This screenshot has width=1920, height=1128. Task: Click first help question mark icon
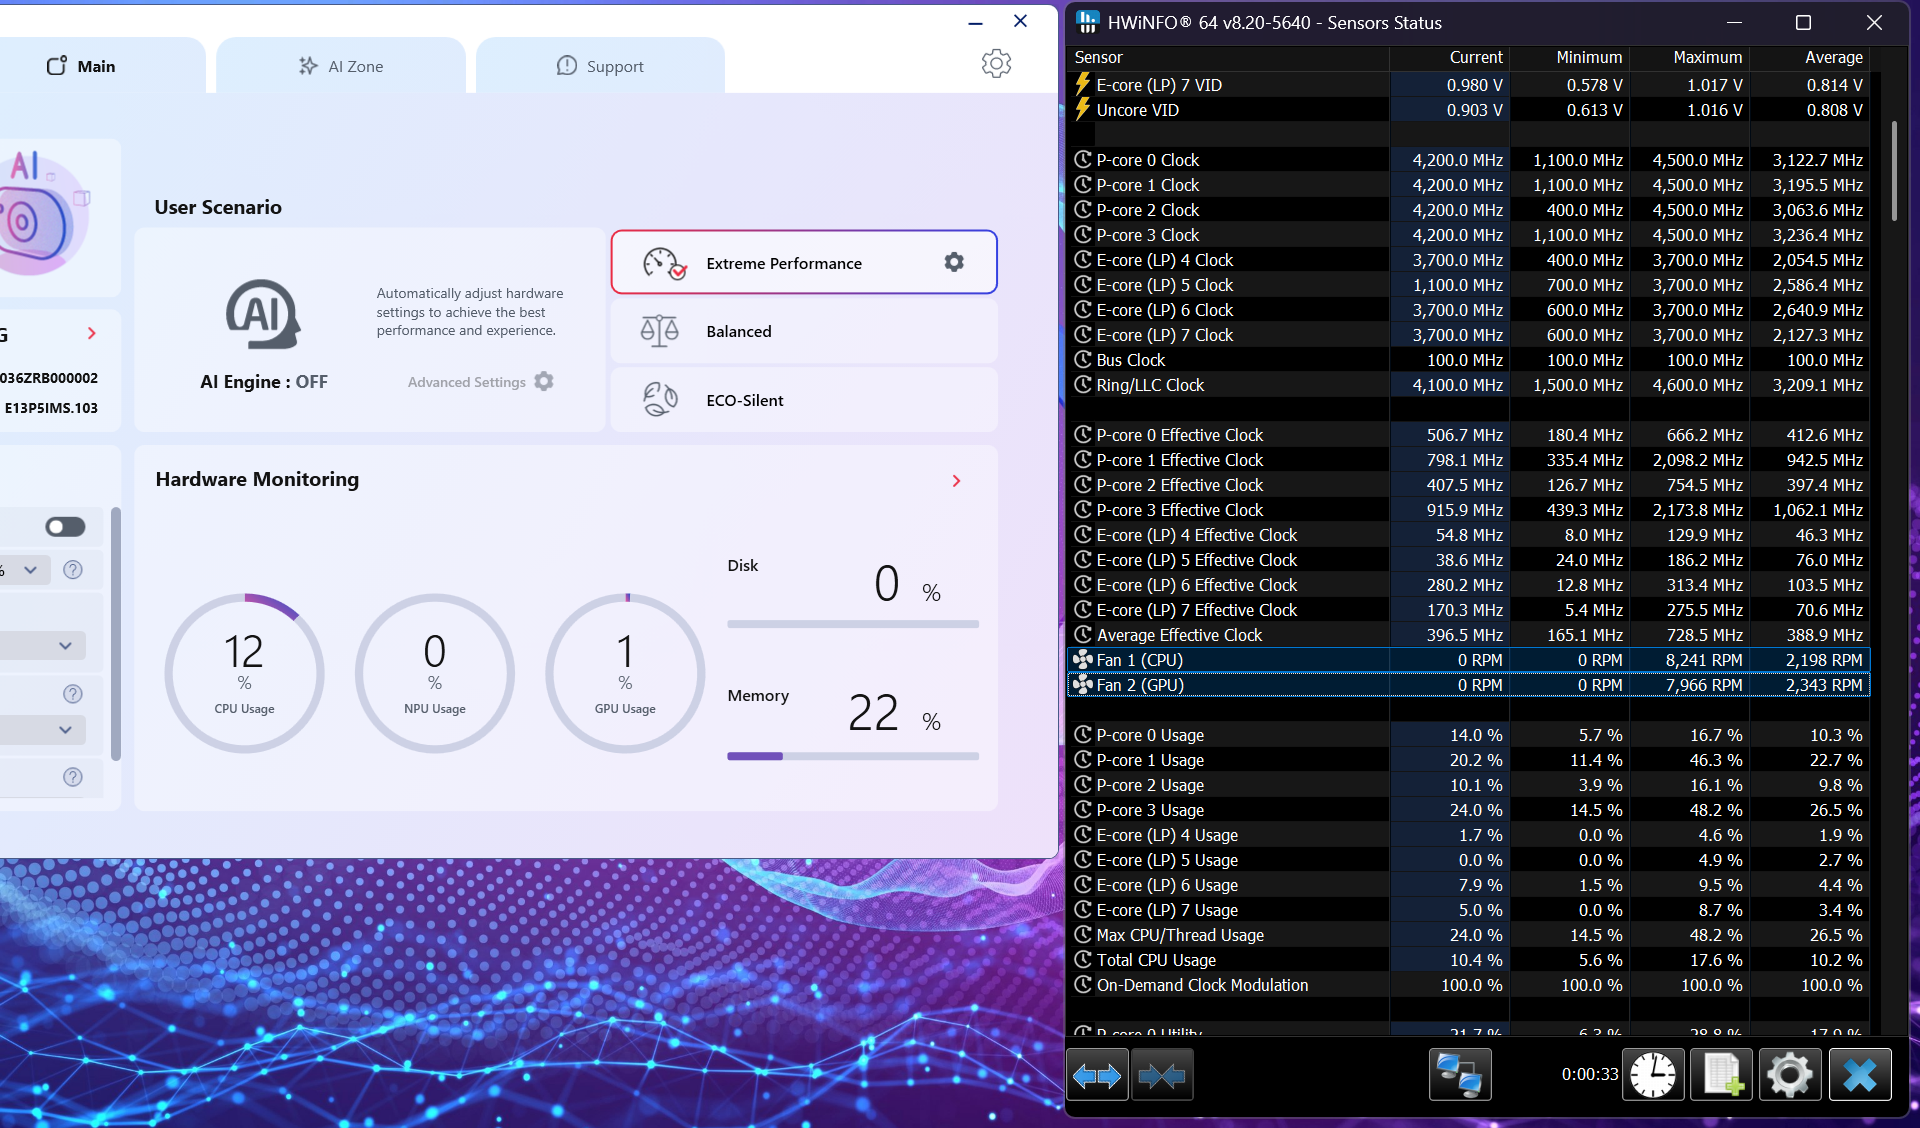point(73,570)
